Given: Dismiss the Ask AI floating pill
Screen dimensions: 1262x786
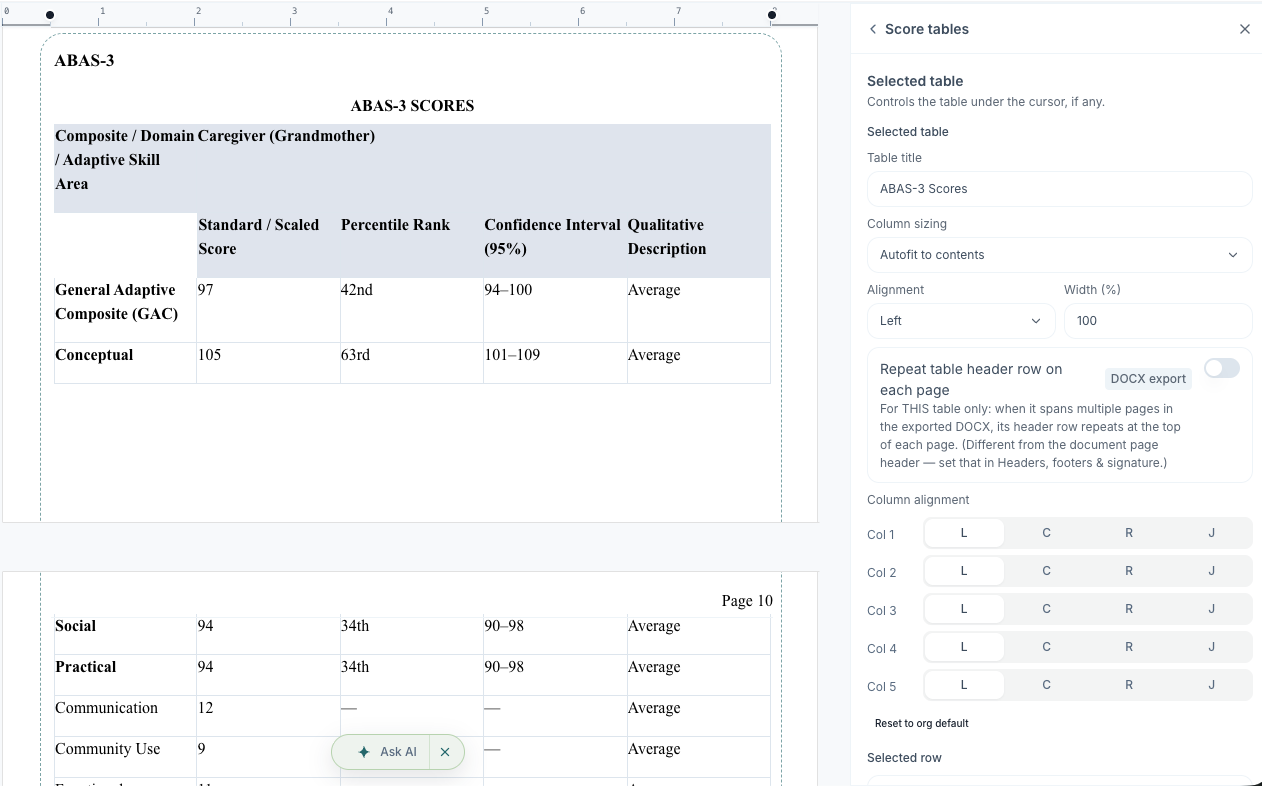Looking at the screenshot, I should tap(445, 752).
